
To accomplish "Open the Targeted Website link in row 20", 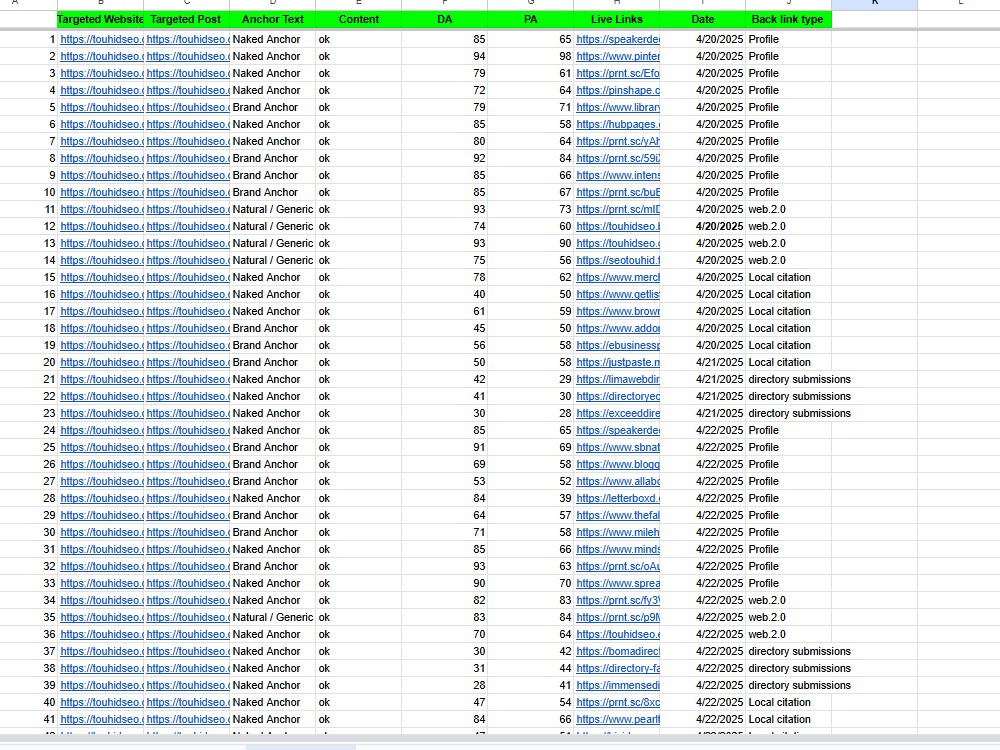I will [x=102, y=362].
